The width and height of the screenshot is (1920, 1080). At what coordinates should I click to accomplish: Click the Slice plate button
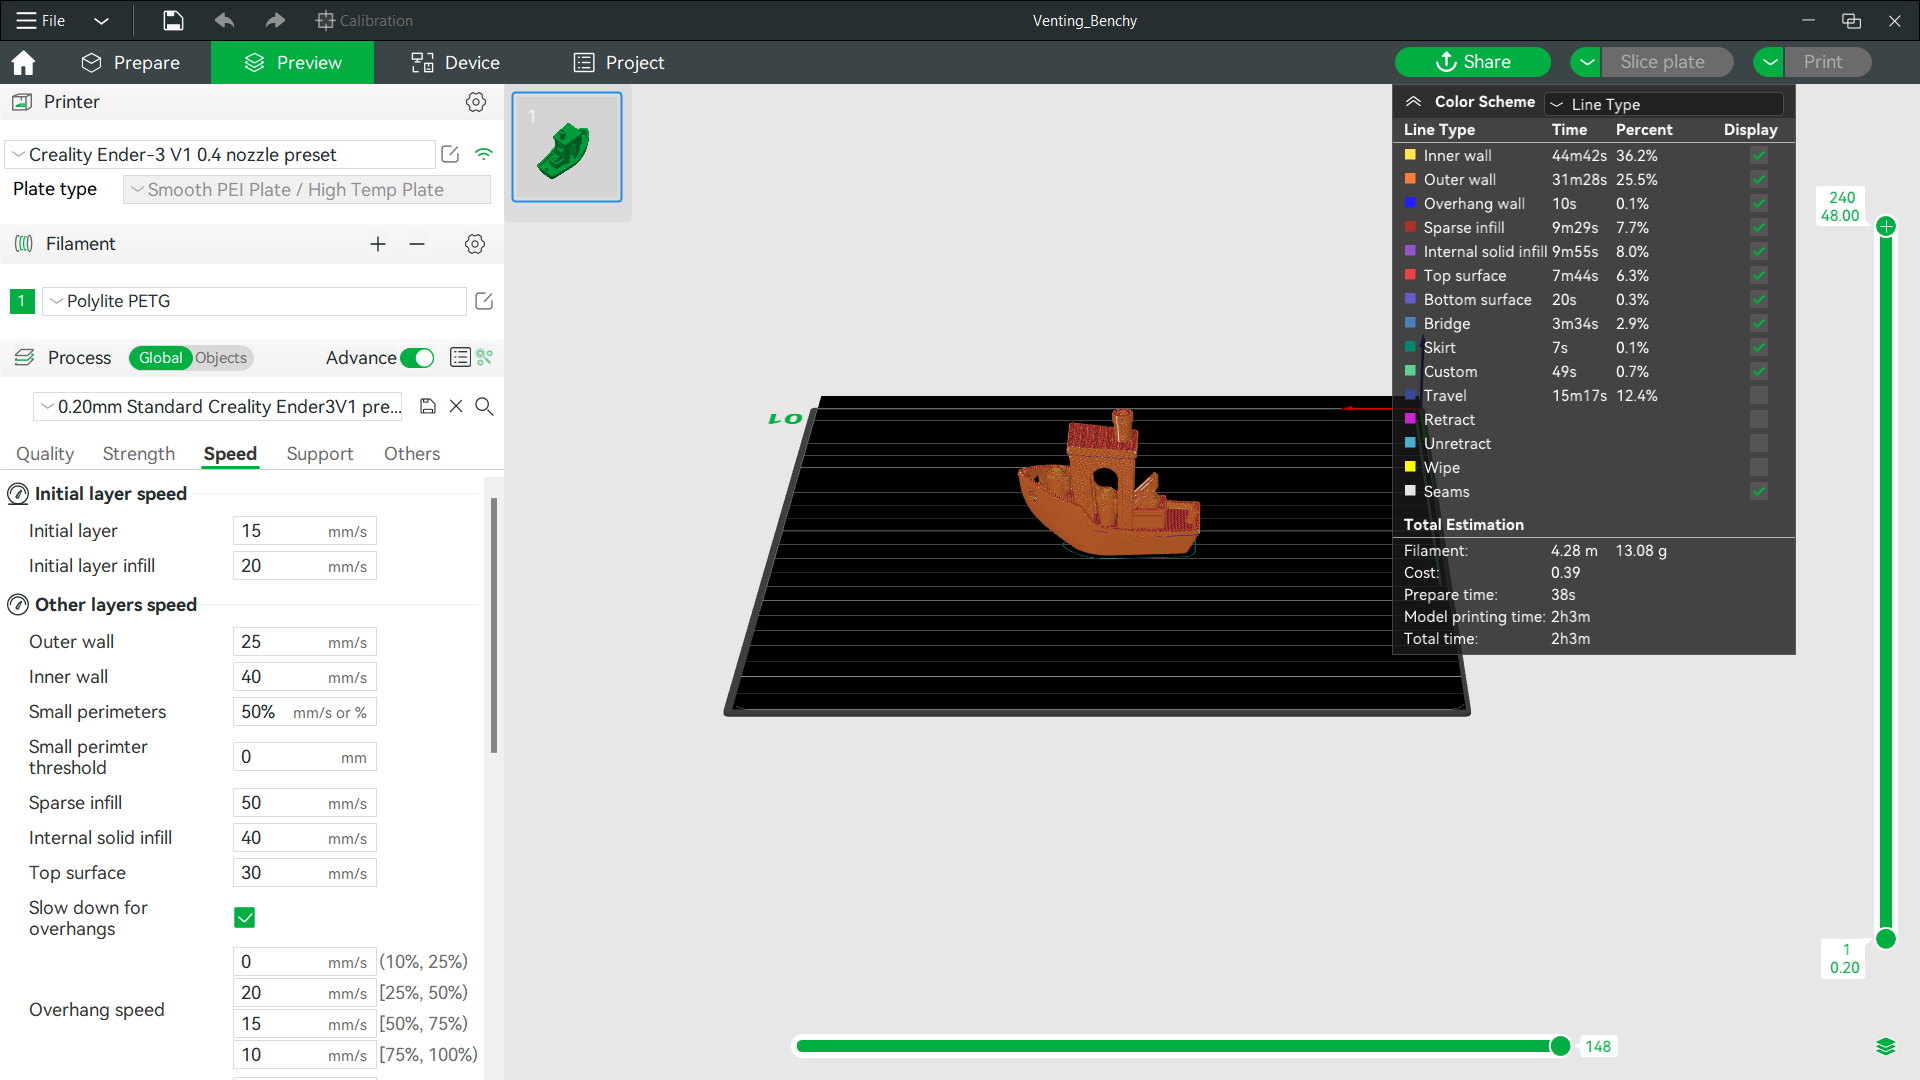coord(1667,62)
